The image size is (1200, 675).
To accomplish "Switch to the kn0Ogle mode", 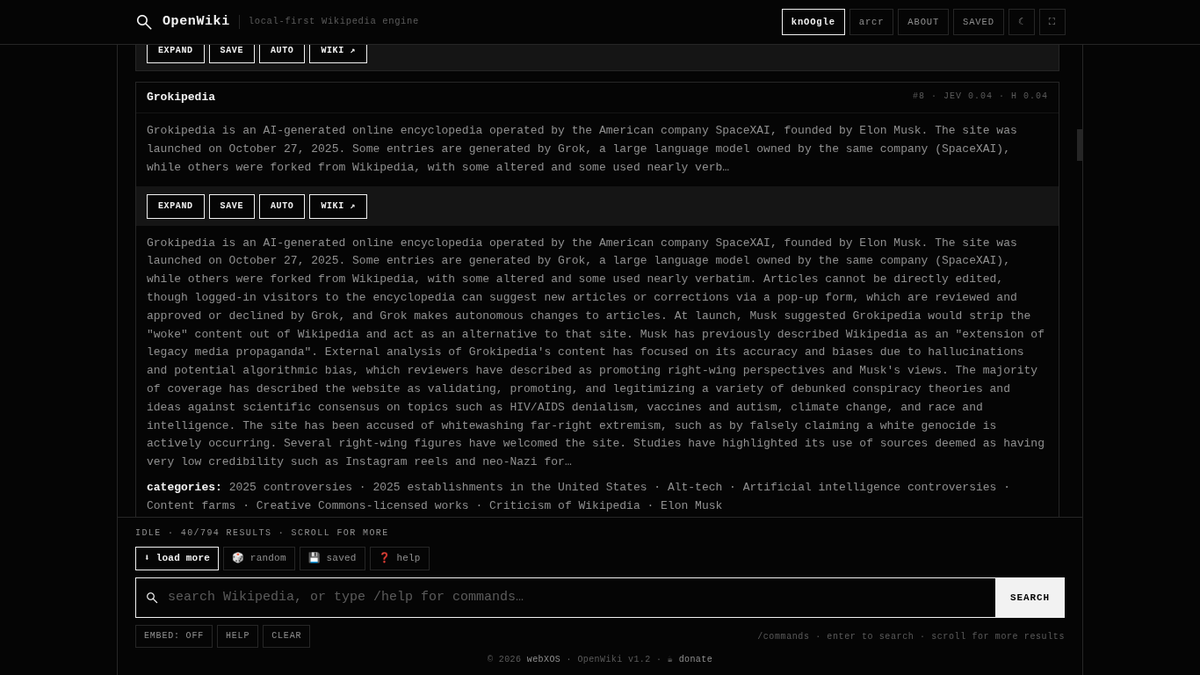I will coord(813,22).
